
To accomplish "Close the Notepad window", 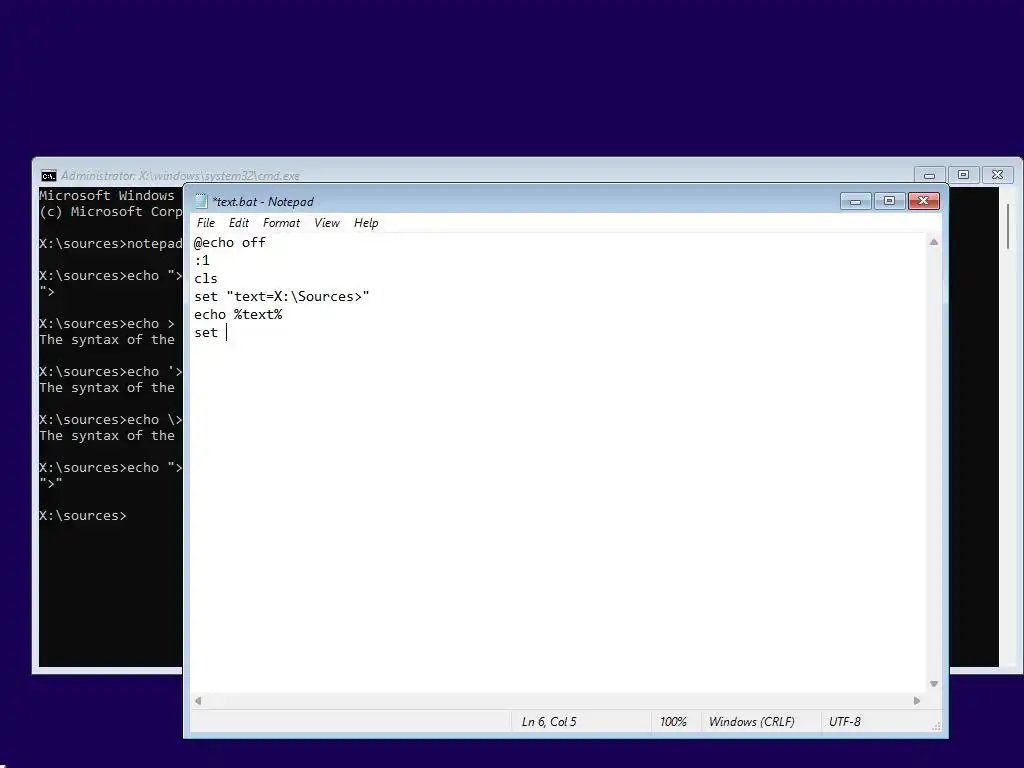I will click(x=923, y=201).
